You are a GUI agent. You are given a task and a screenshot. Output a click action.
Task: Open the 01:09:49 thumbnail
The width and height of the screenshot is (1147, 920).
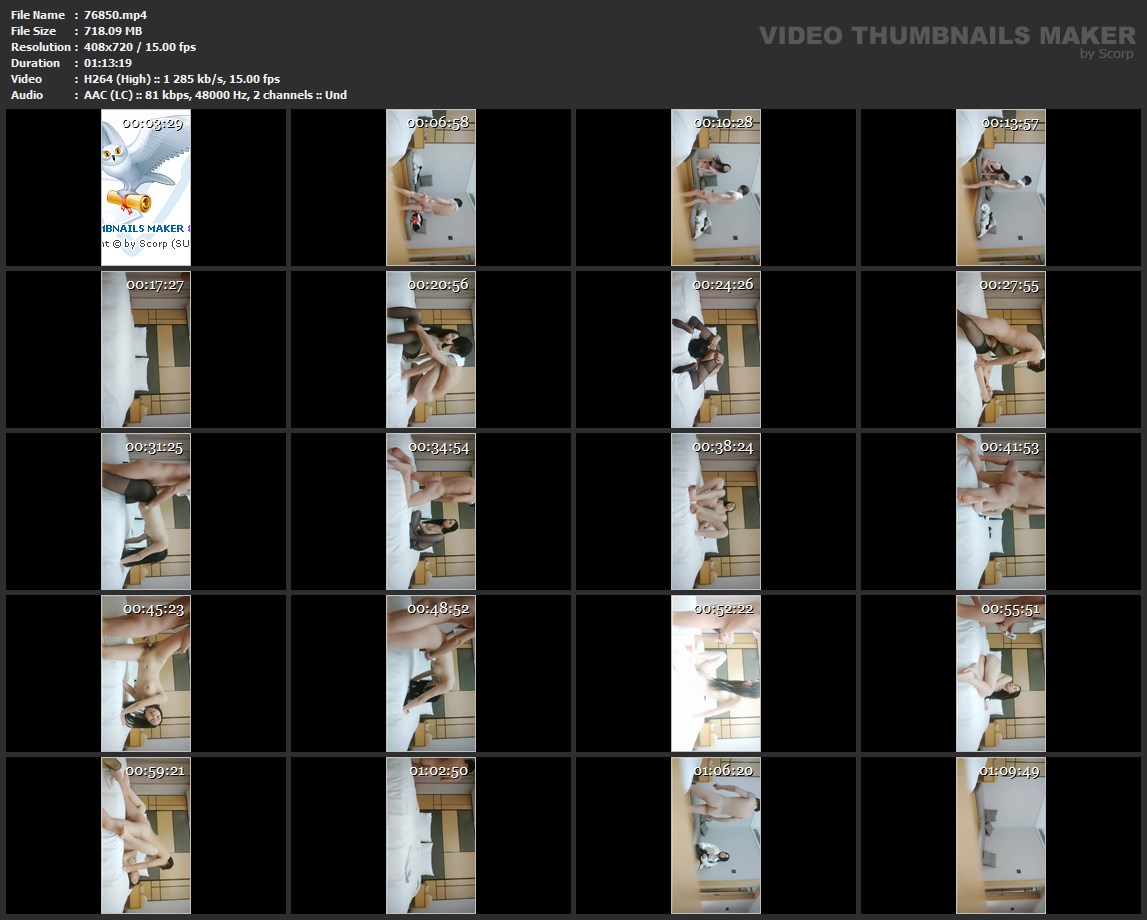(1000, 835)
